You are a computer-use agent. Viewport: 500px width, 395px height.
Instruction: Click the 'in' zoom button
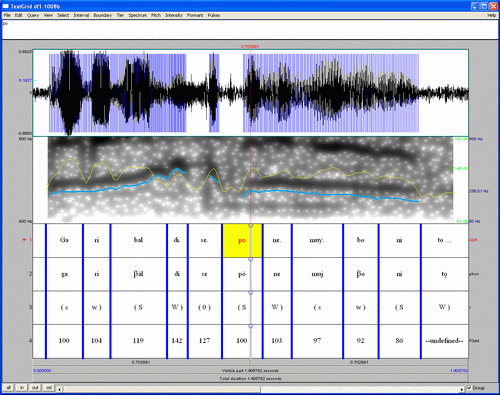(x=22, y=388)
